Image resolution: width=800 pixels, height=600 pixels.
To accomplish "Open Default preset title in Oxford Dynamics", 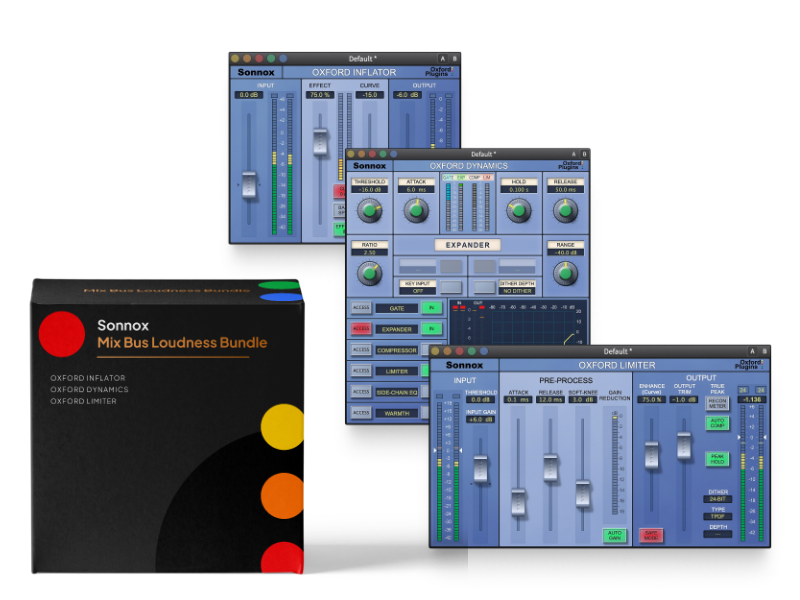I will click(x=483, y=154).
